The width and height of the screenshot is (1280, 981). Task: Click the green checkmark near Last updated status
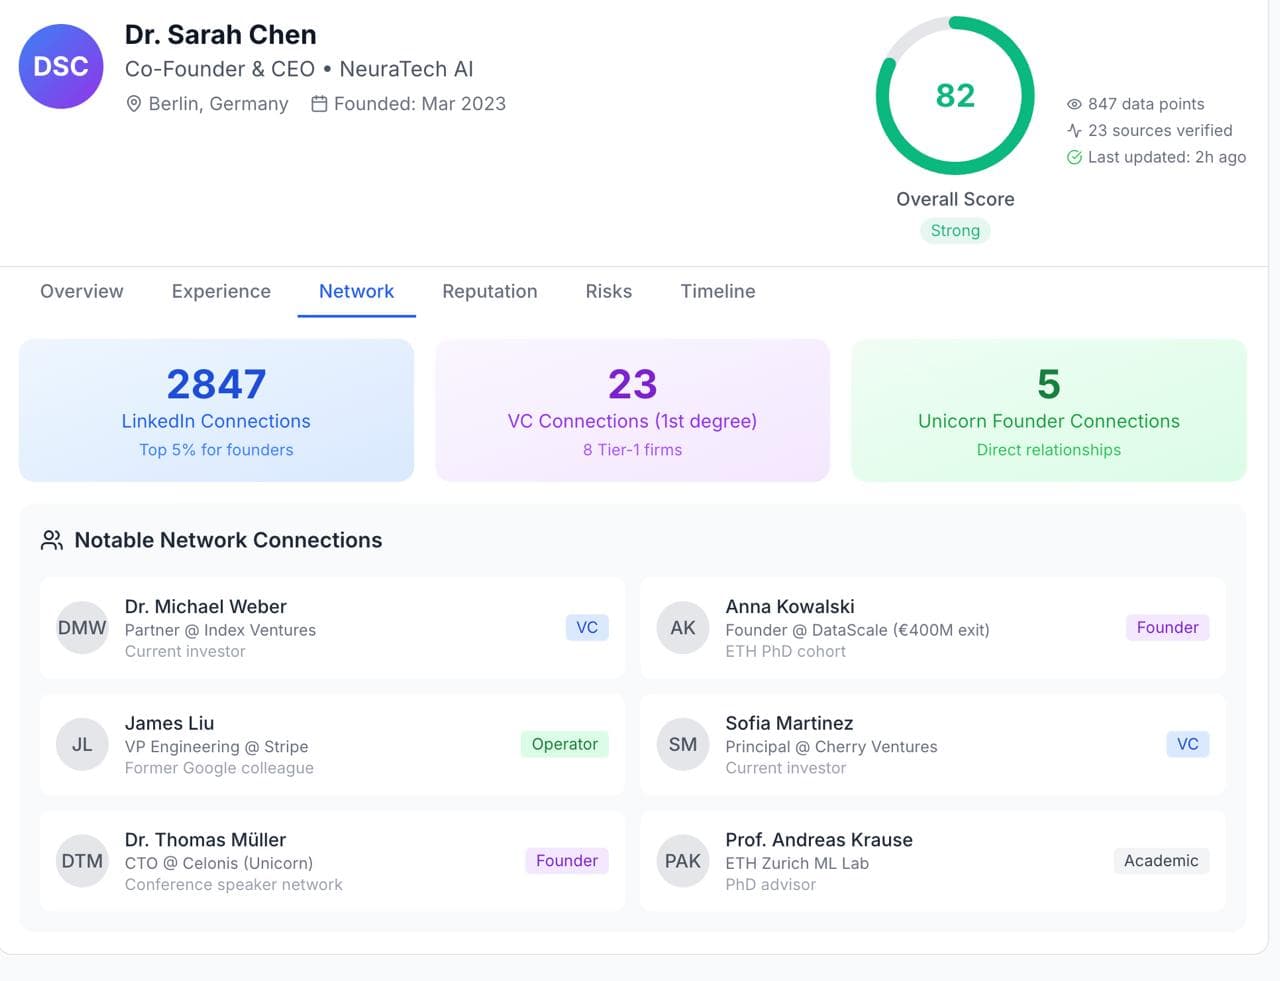(1075, 157)
